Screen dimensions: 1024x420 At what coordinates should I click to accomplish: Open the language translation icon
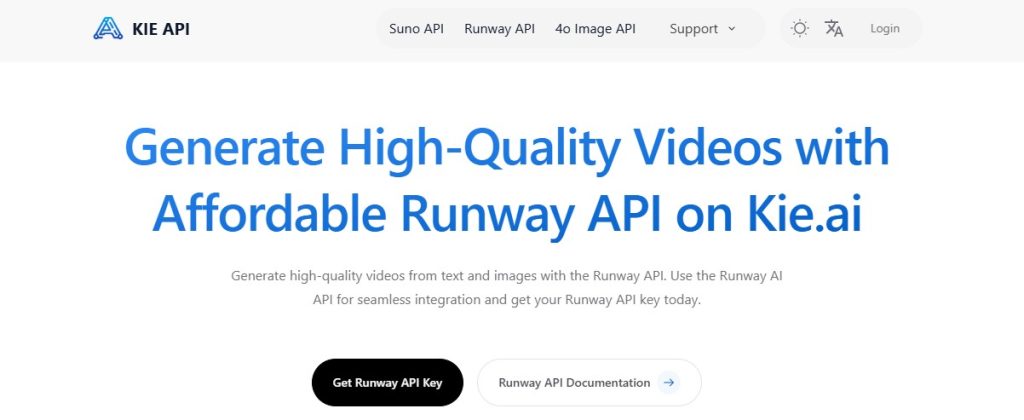[834, 29]
